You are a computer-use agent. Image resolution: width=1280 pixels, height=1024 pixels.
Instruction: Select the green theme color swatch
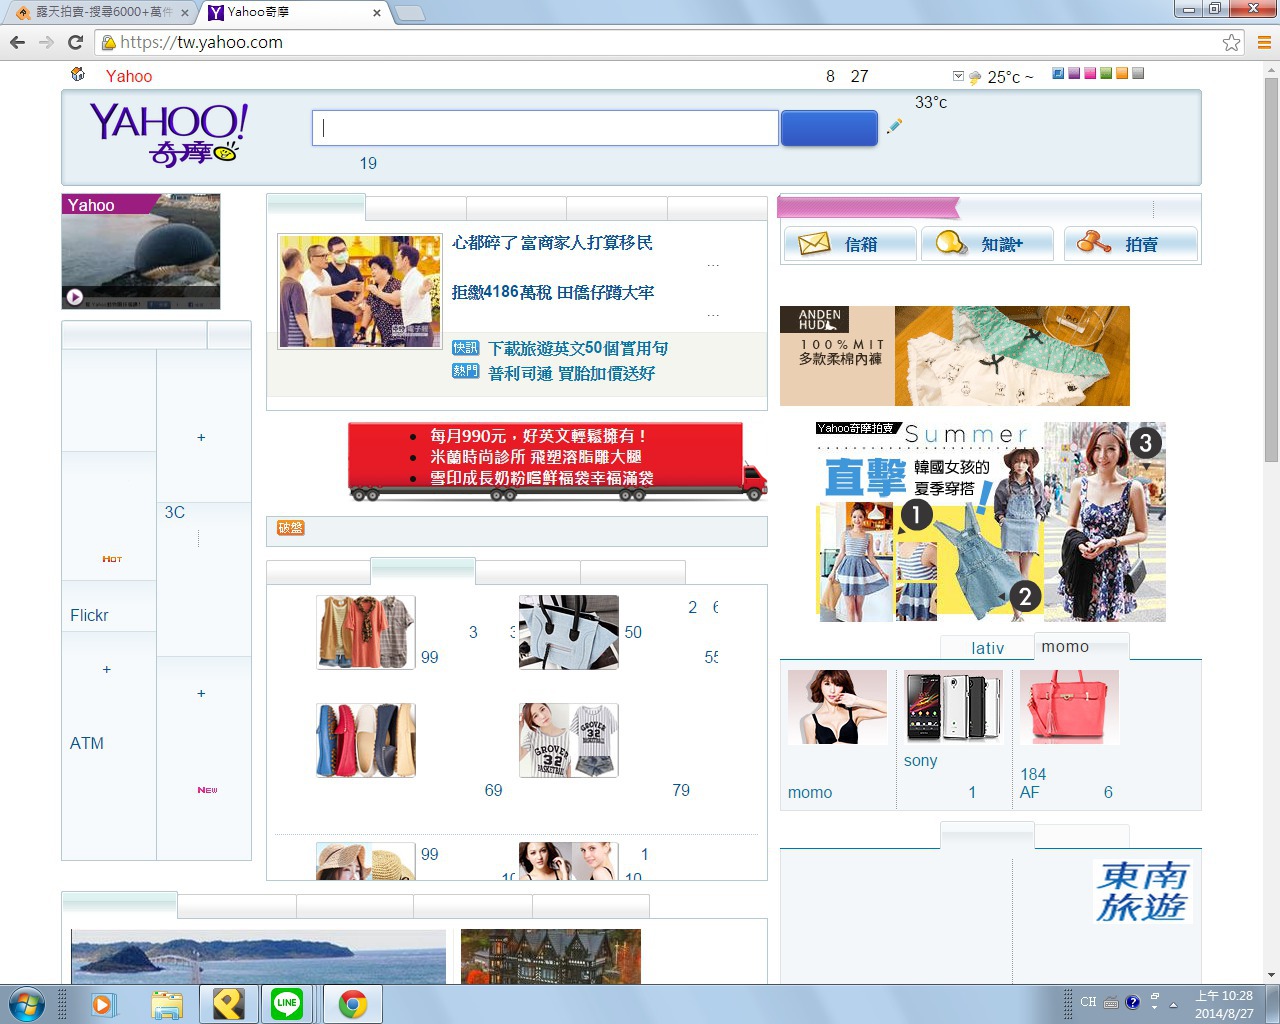(x=1106, y=73)
